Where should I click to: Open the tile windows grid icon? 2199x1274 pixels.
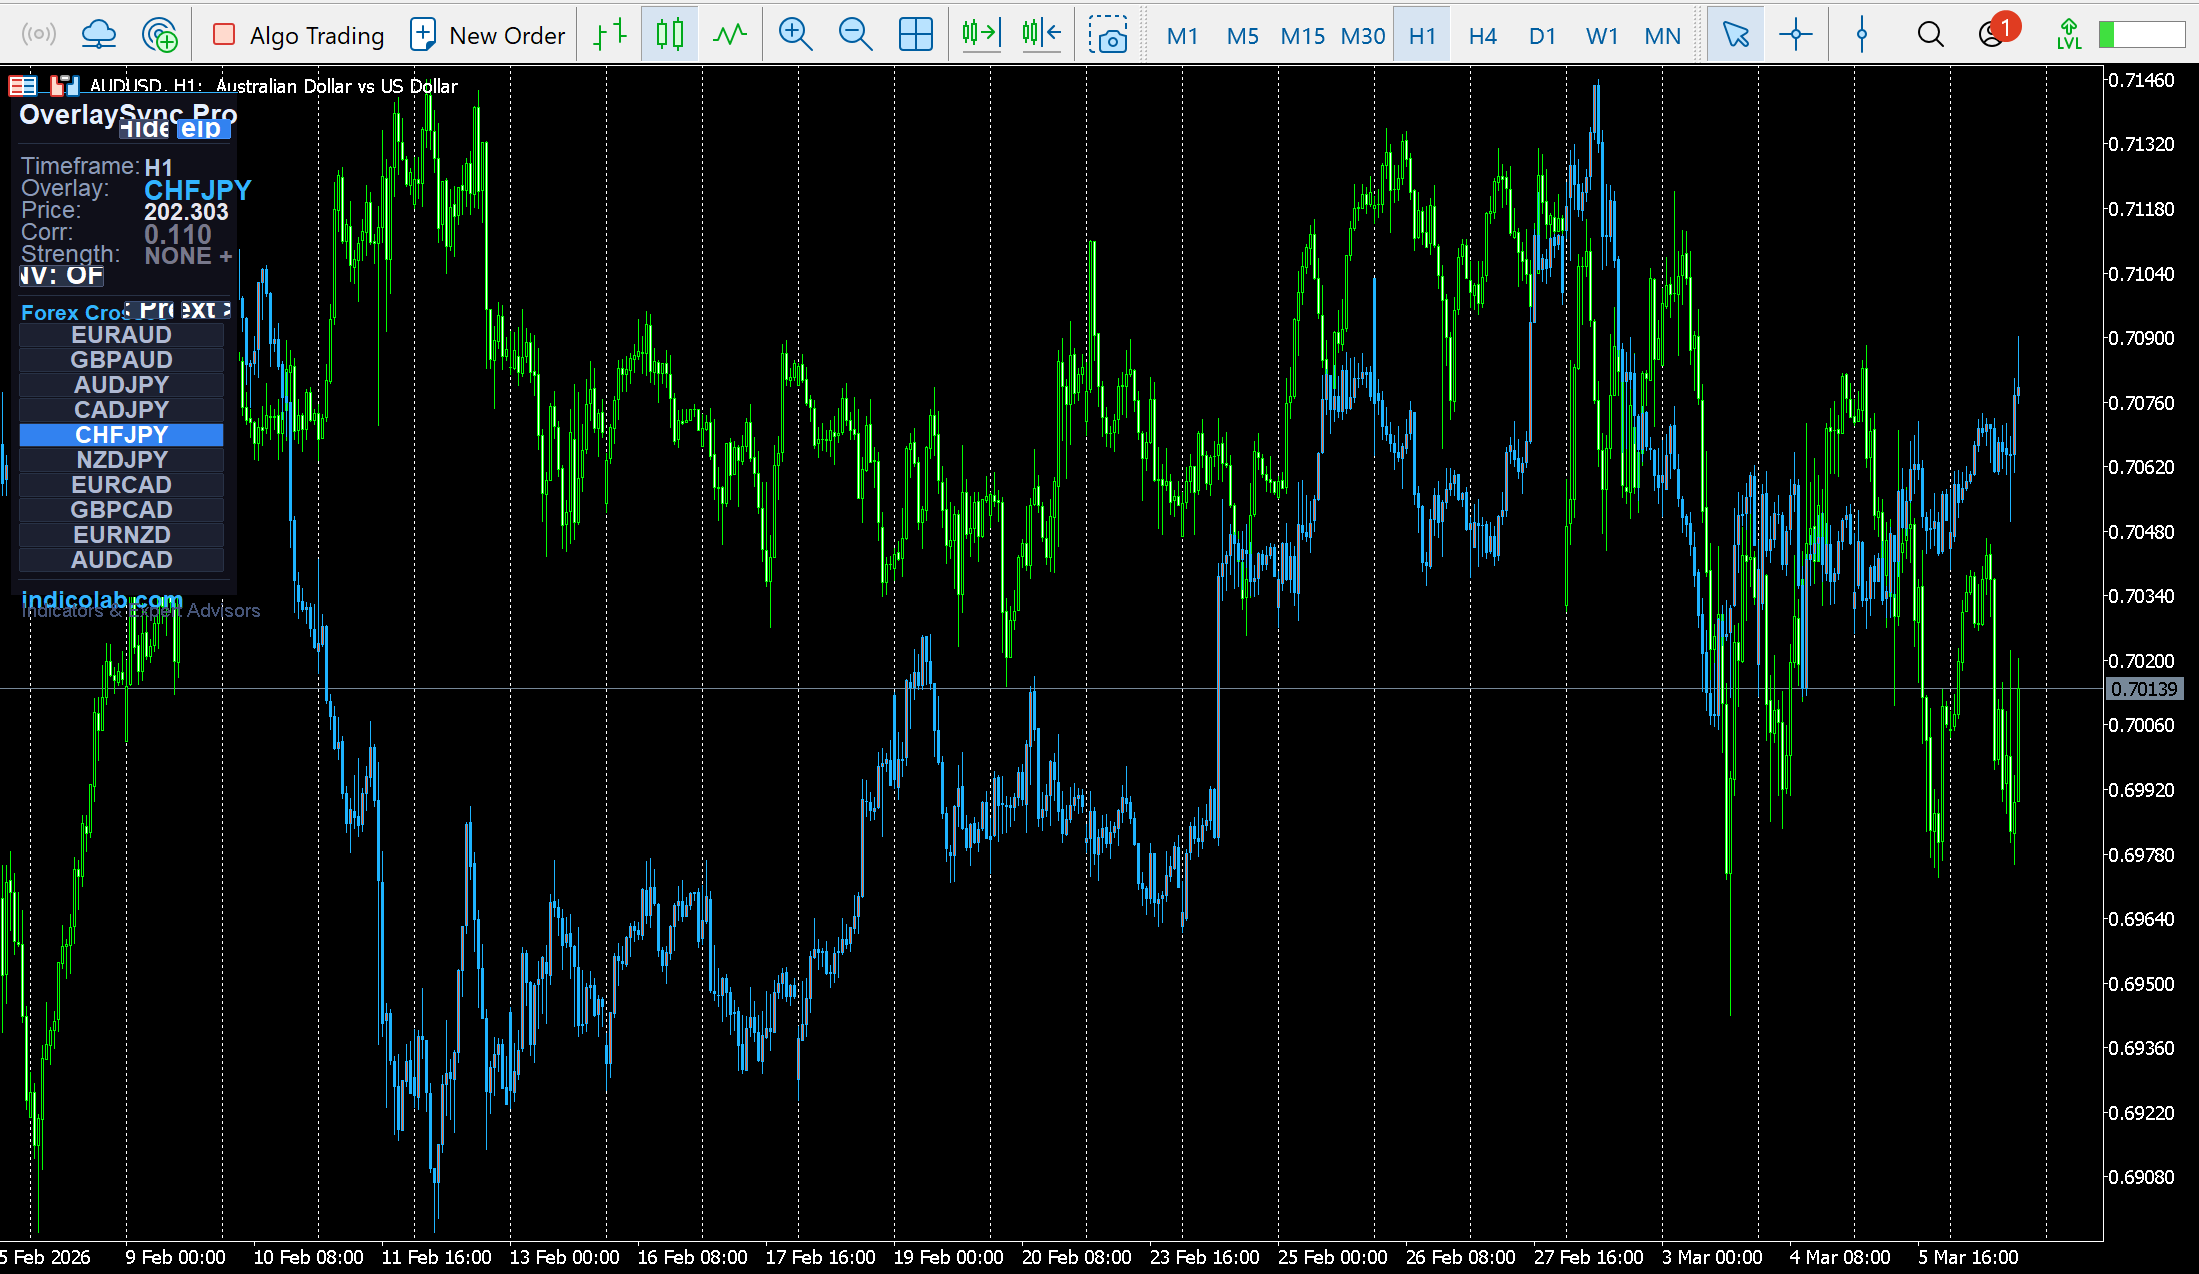pyautogui.click(x=915, y=36)
